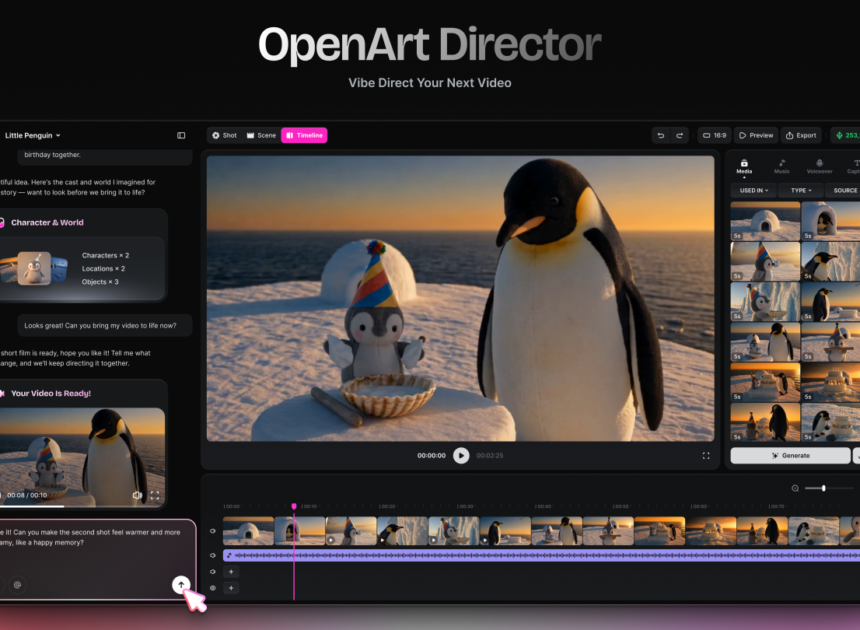Click the Undo arrow in the toolbar
This screenshot has height=630, width=860.
point(660,135)
